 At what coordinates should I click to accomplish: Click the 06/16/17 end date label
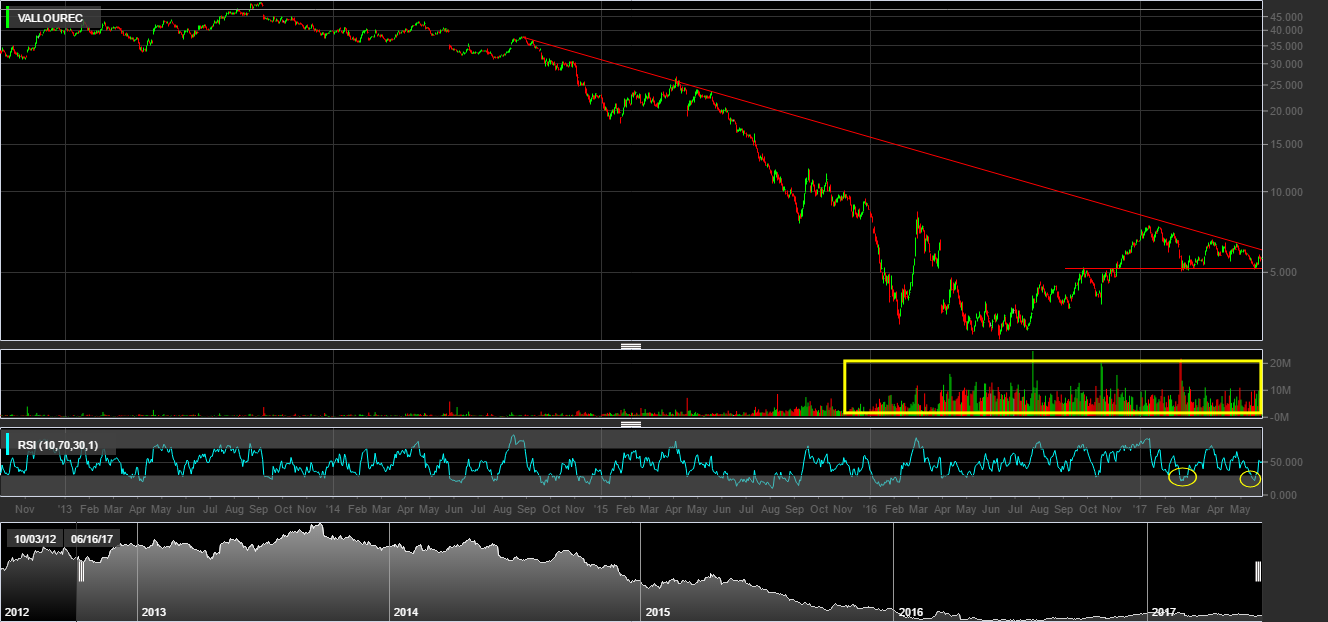(x=91, y=538)
